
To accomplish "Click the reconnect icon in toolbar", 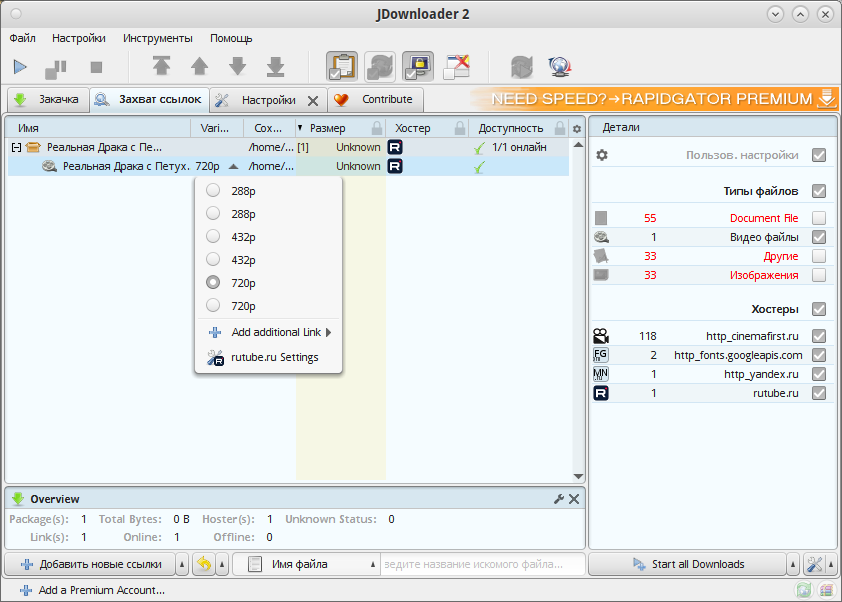I will 521,67.
